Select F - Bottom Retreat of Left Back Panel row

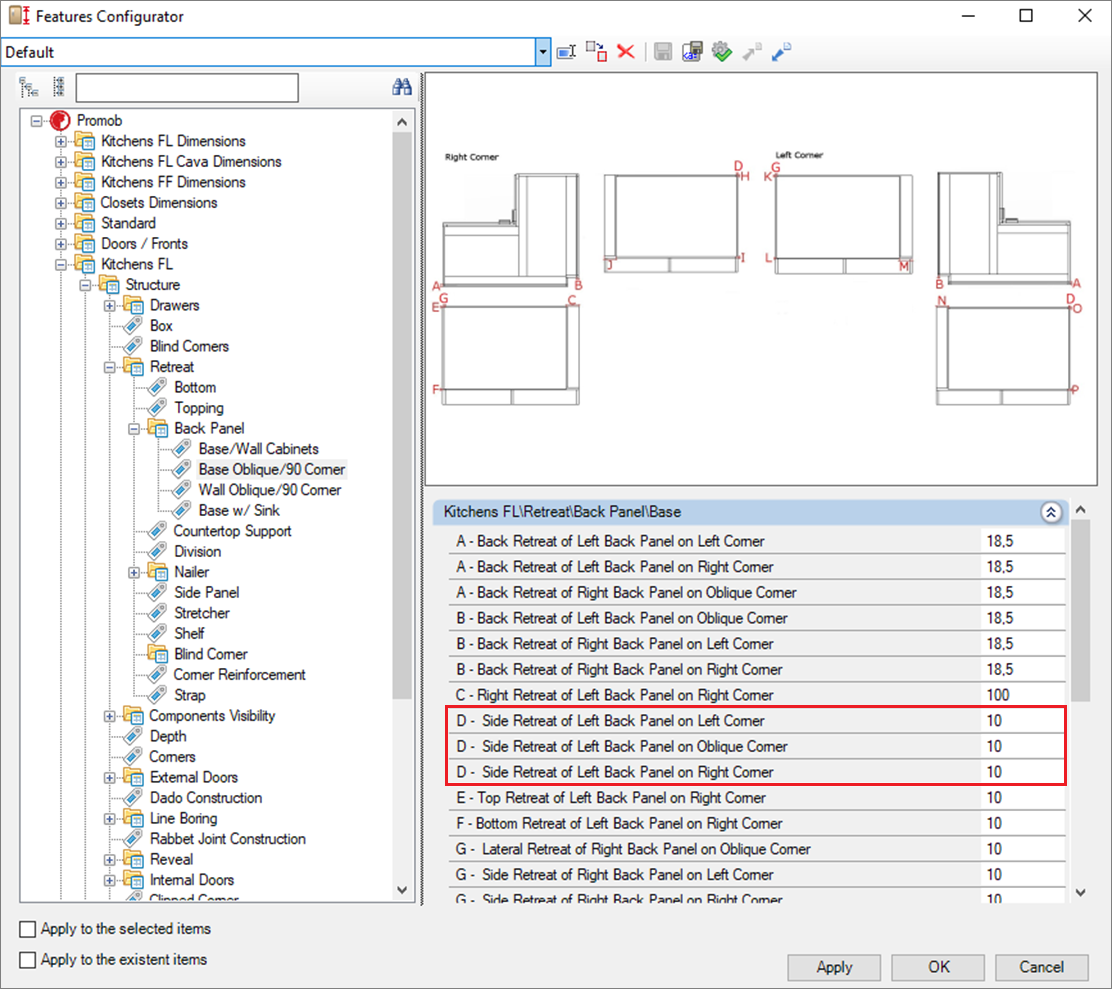[757, 823]
